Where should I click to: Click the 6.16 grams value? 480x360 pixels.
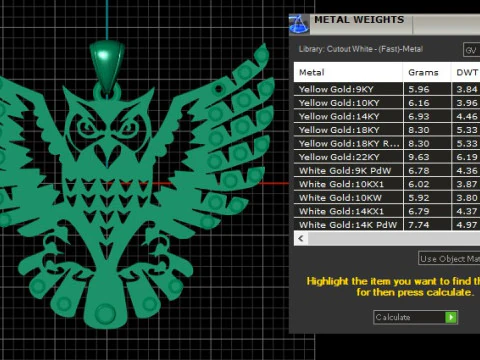pyautogui.click(x=419, y=103)
